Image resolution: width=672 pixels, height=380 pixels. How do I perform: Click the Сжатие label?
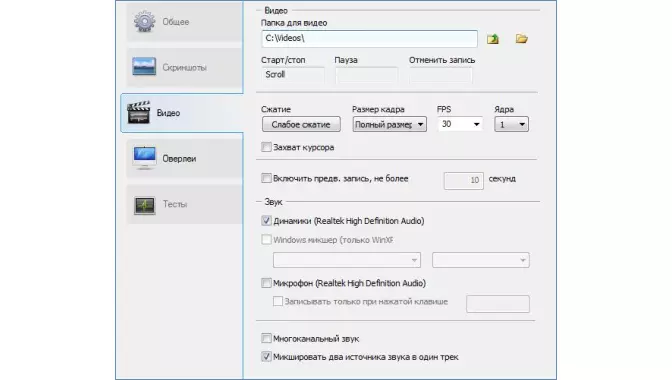pos(276,109)
